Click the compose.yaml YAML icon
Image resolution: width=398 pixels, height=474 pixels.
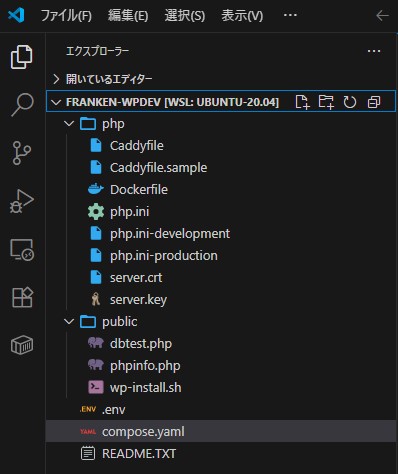pos(88,431)
